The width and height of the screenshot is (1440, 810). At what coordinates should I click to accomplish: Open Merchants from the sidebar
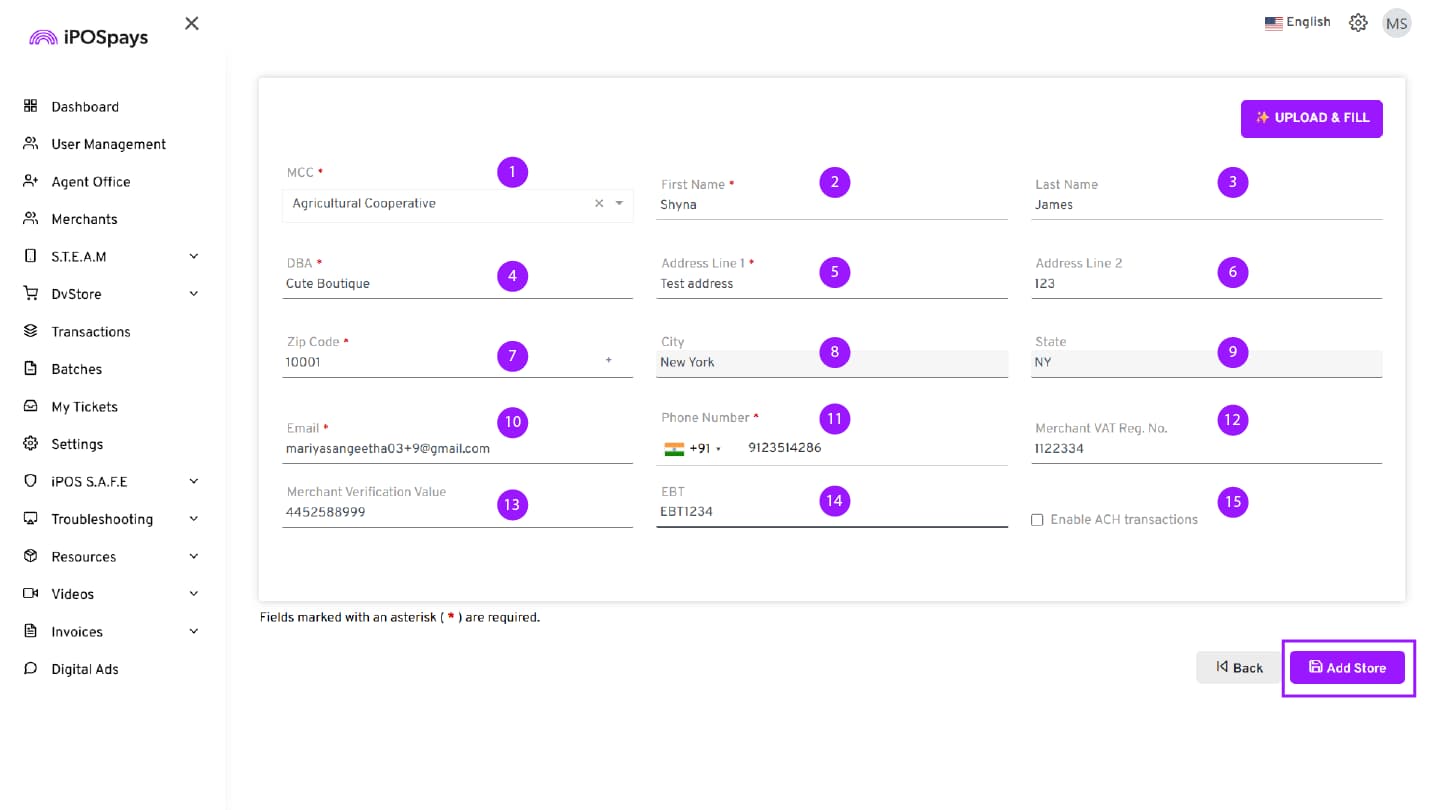pyautogui.click(x=84, y=219)
